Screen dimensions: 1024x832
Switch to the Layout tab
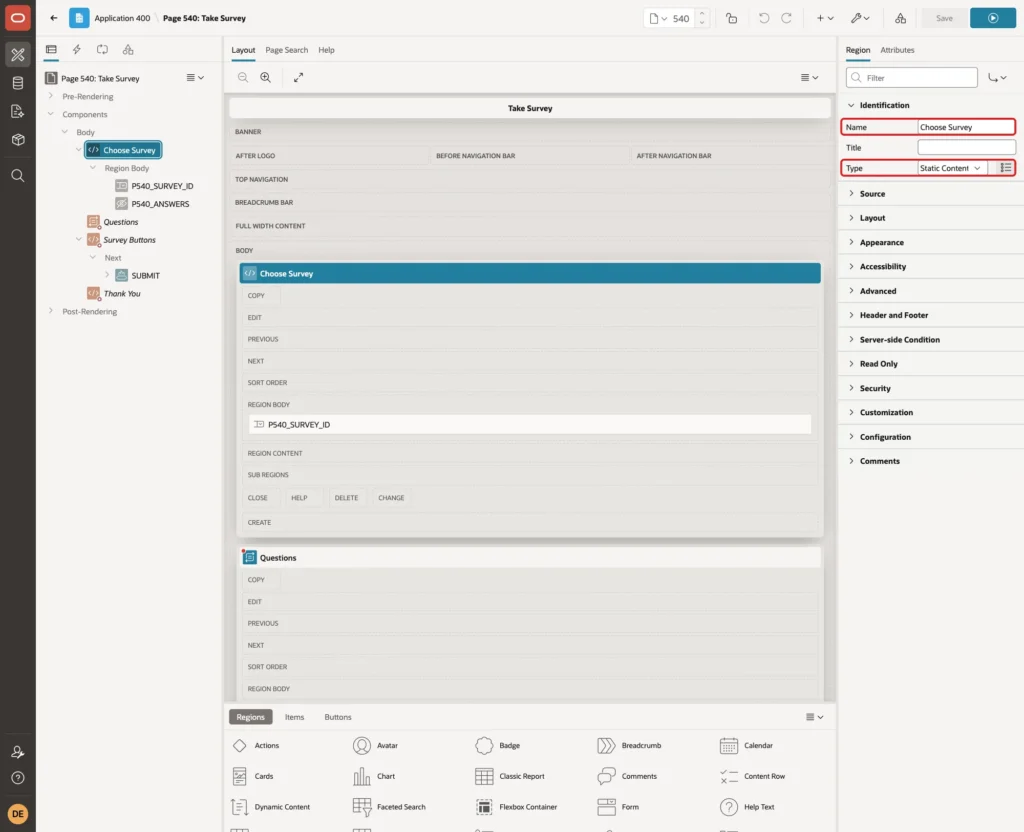tap(243, 50)
